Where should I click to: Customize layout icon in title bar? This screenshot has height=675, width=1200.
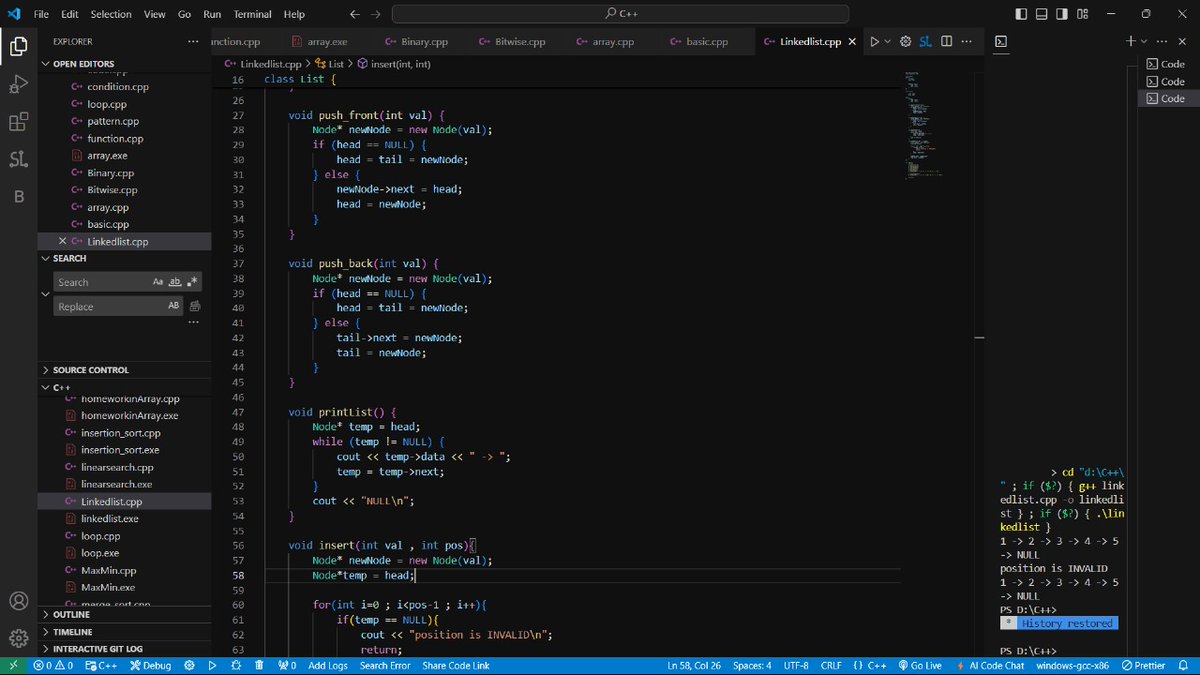click(x=1080, y=14)
